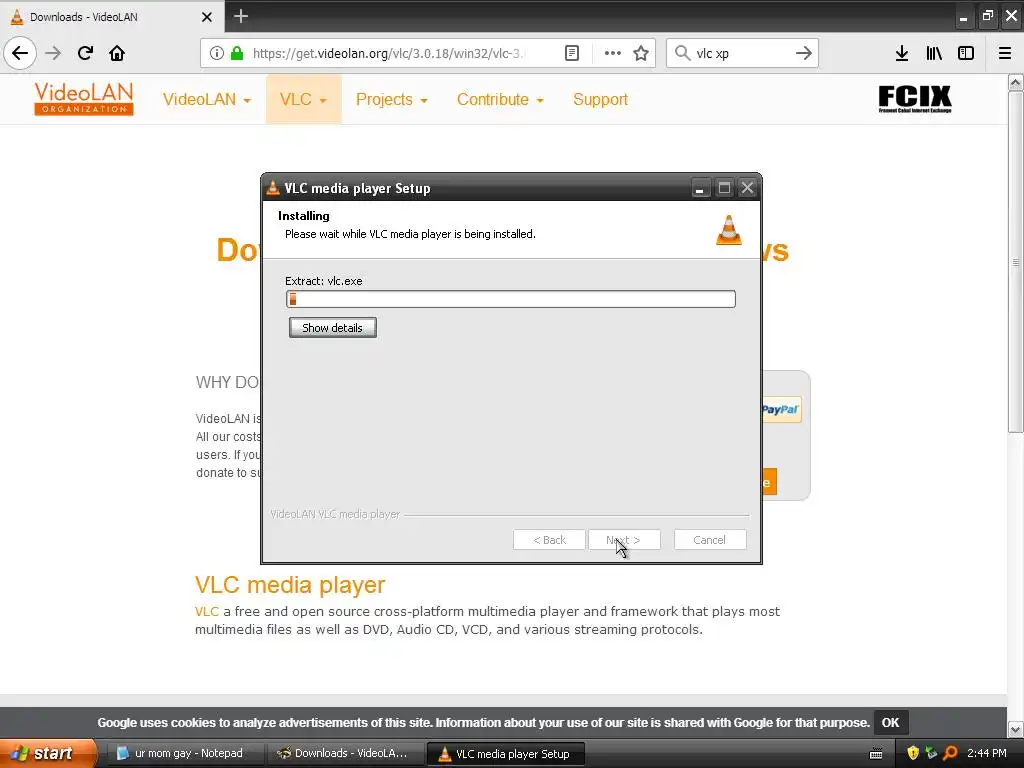Screen dimensions: 1024x768
Task: Open the page actions three-dots menu
Action: click(x=613, y=53)
